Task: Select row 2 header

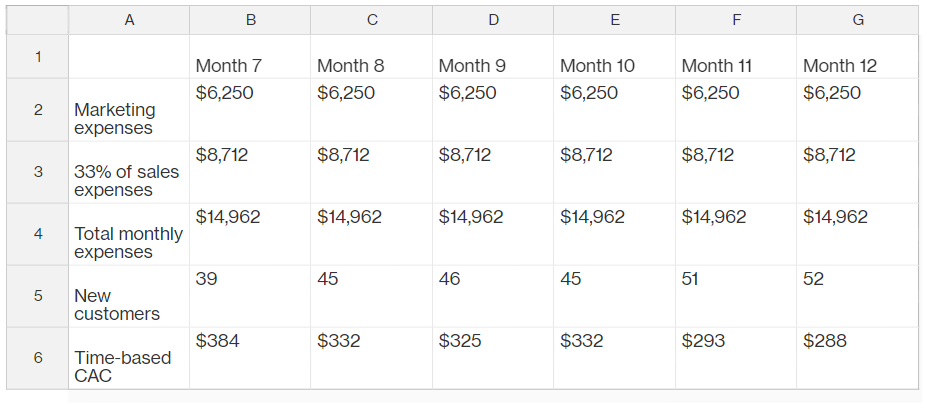Action: 38,110
